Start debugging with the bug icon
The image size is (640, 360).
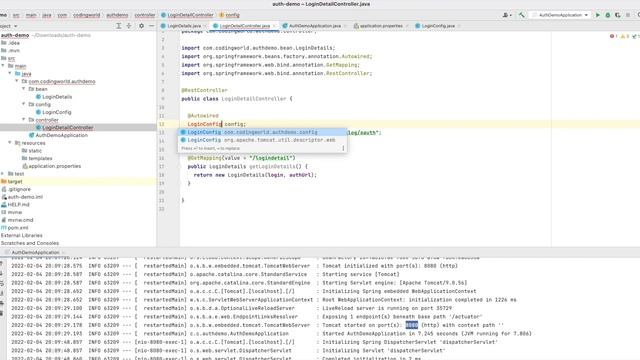[x=607, y=15]
